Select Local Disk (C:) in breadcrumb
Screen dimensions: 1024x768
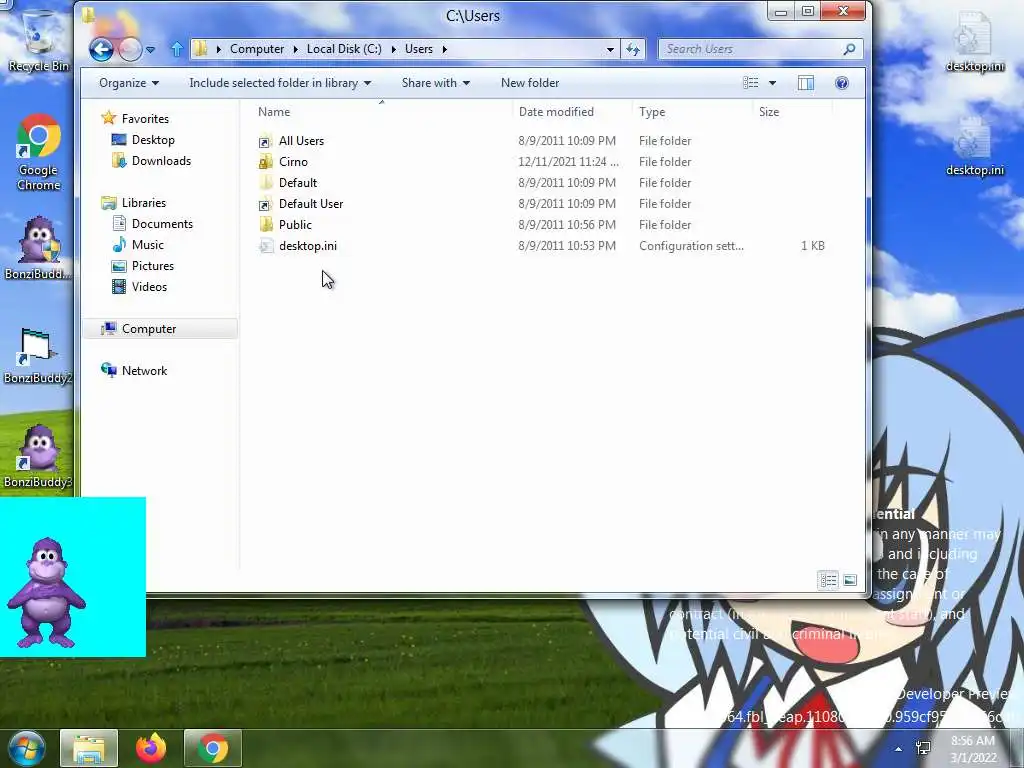pyautogui.click(x=344, y=49)
